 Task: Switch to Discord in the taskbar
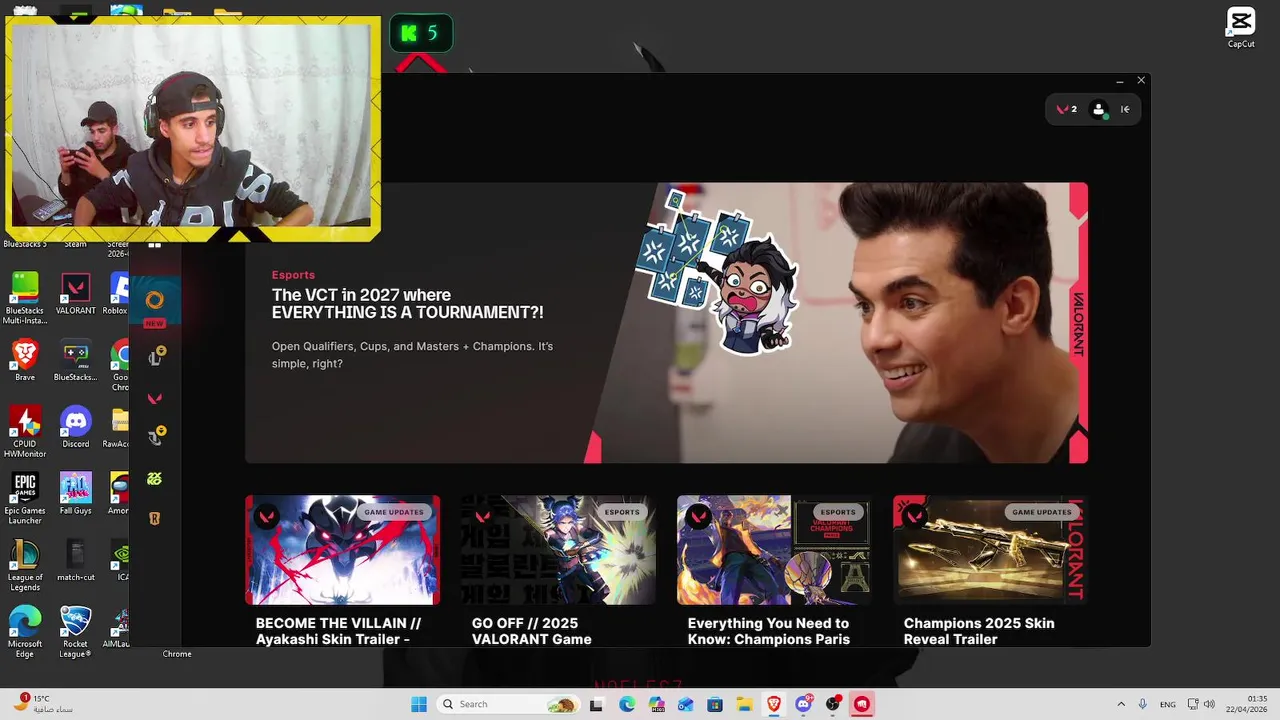(804, 704)
